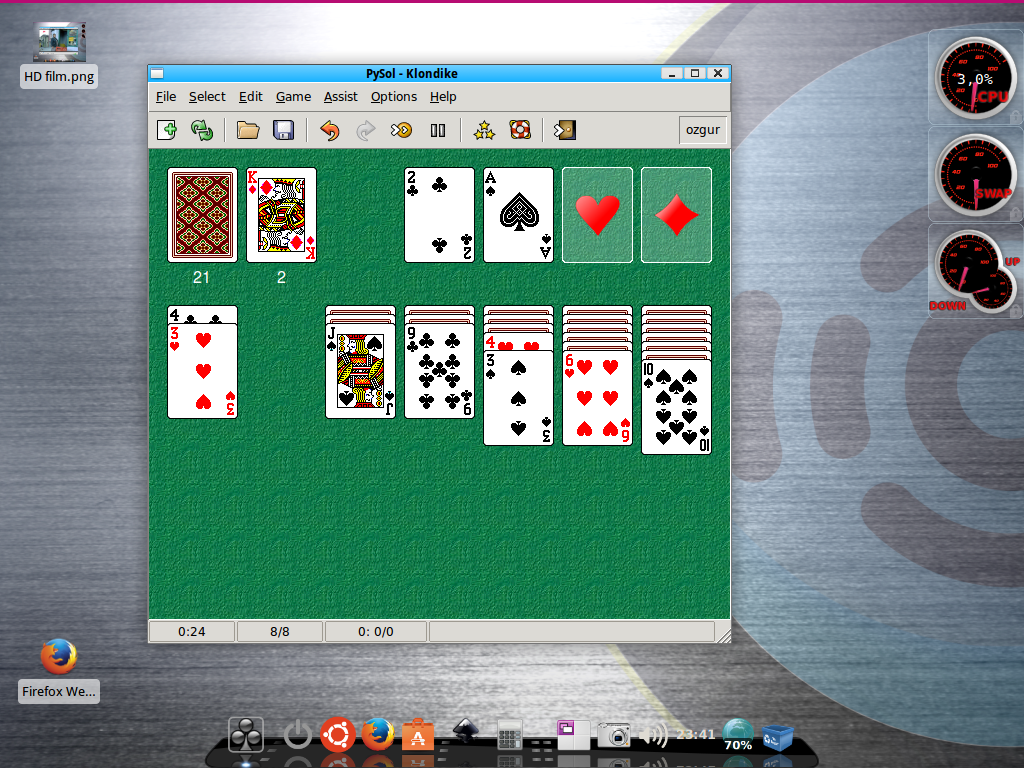Restart the current game with the green arrows

tap(202, 130)
